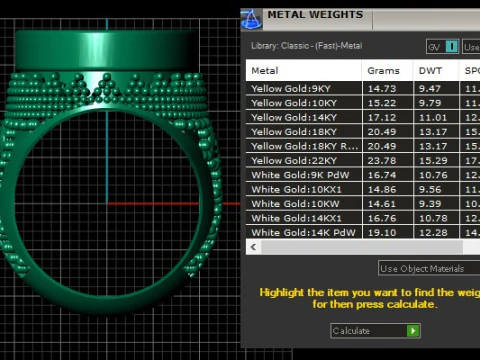This screenshot has height=360, width=480.
Task: Click DWT value 9.79
Action: [x=430, y=103]
